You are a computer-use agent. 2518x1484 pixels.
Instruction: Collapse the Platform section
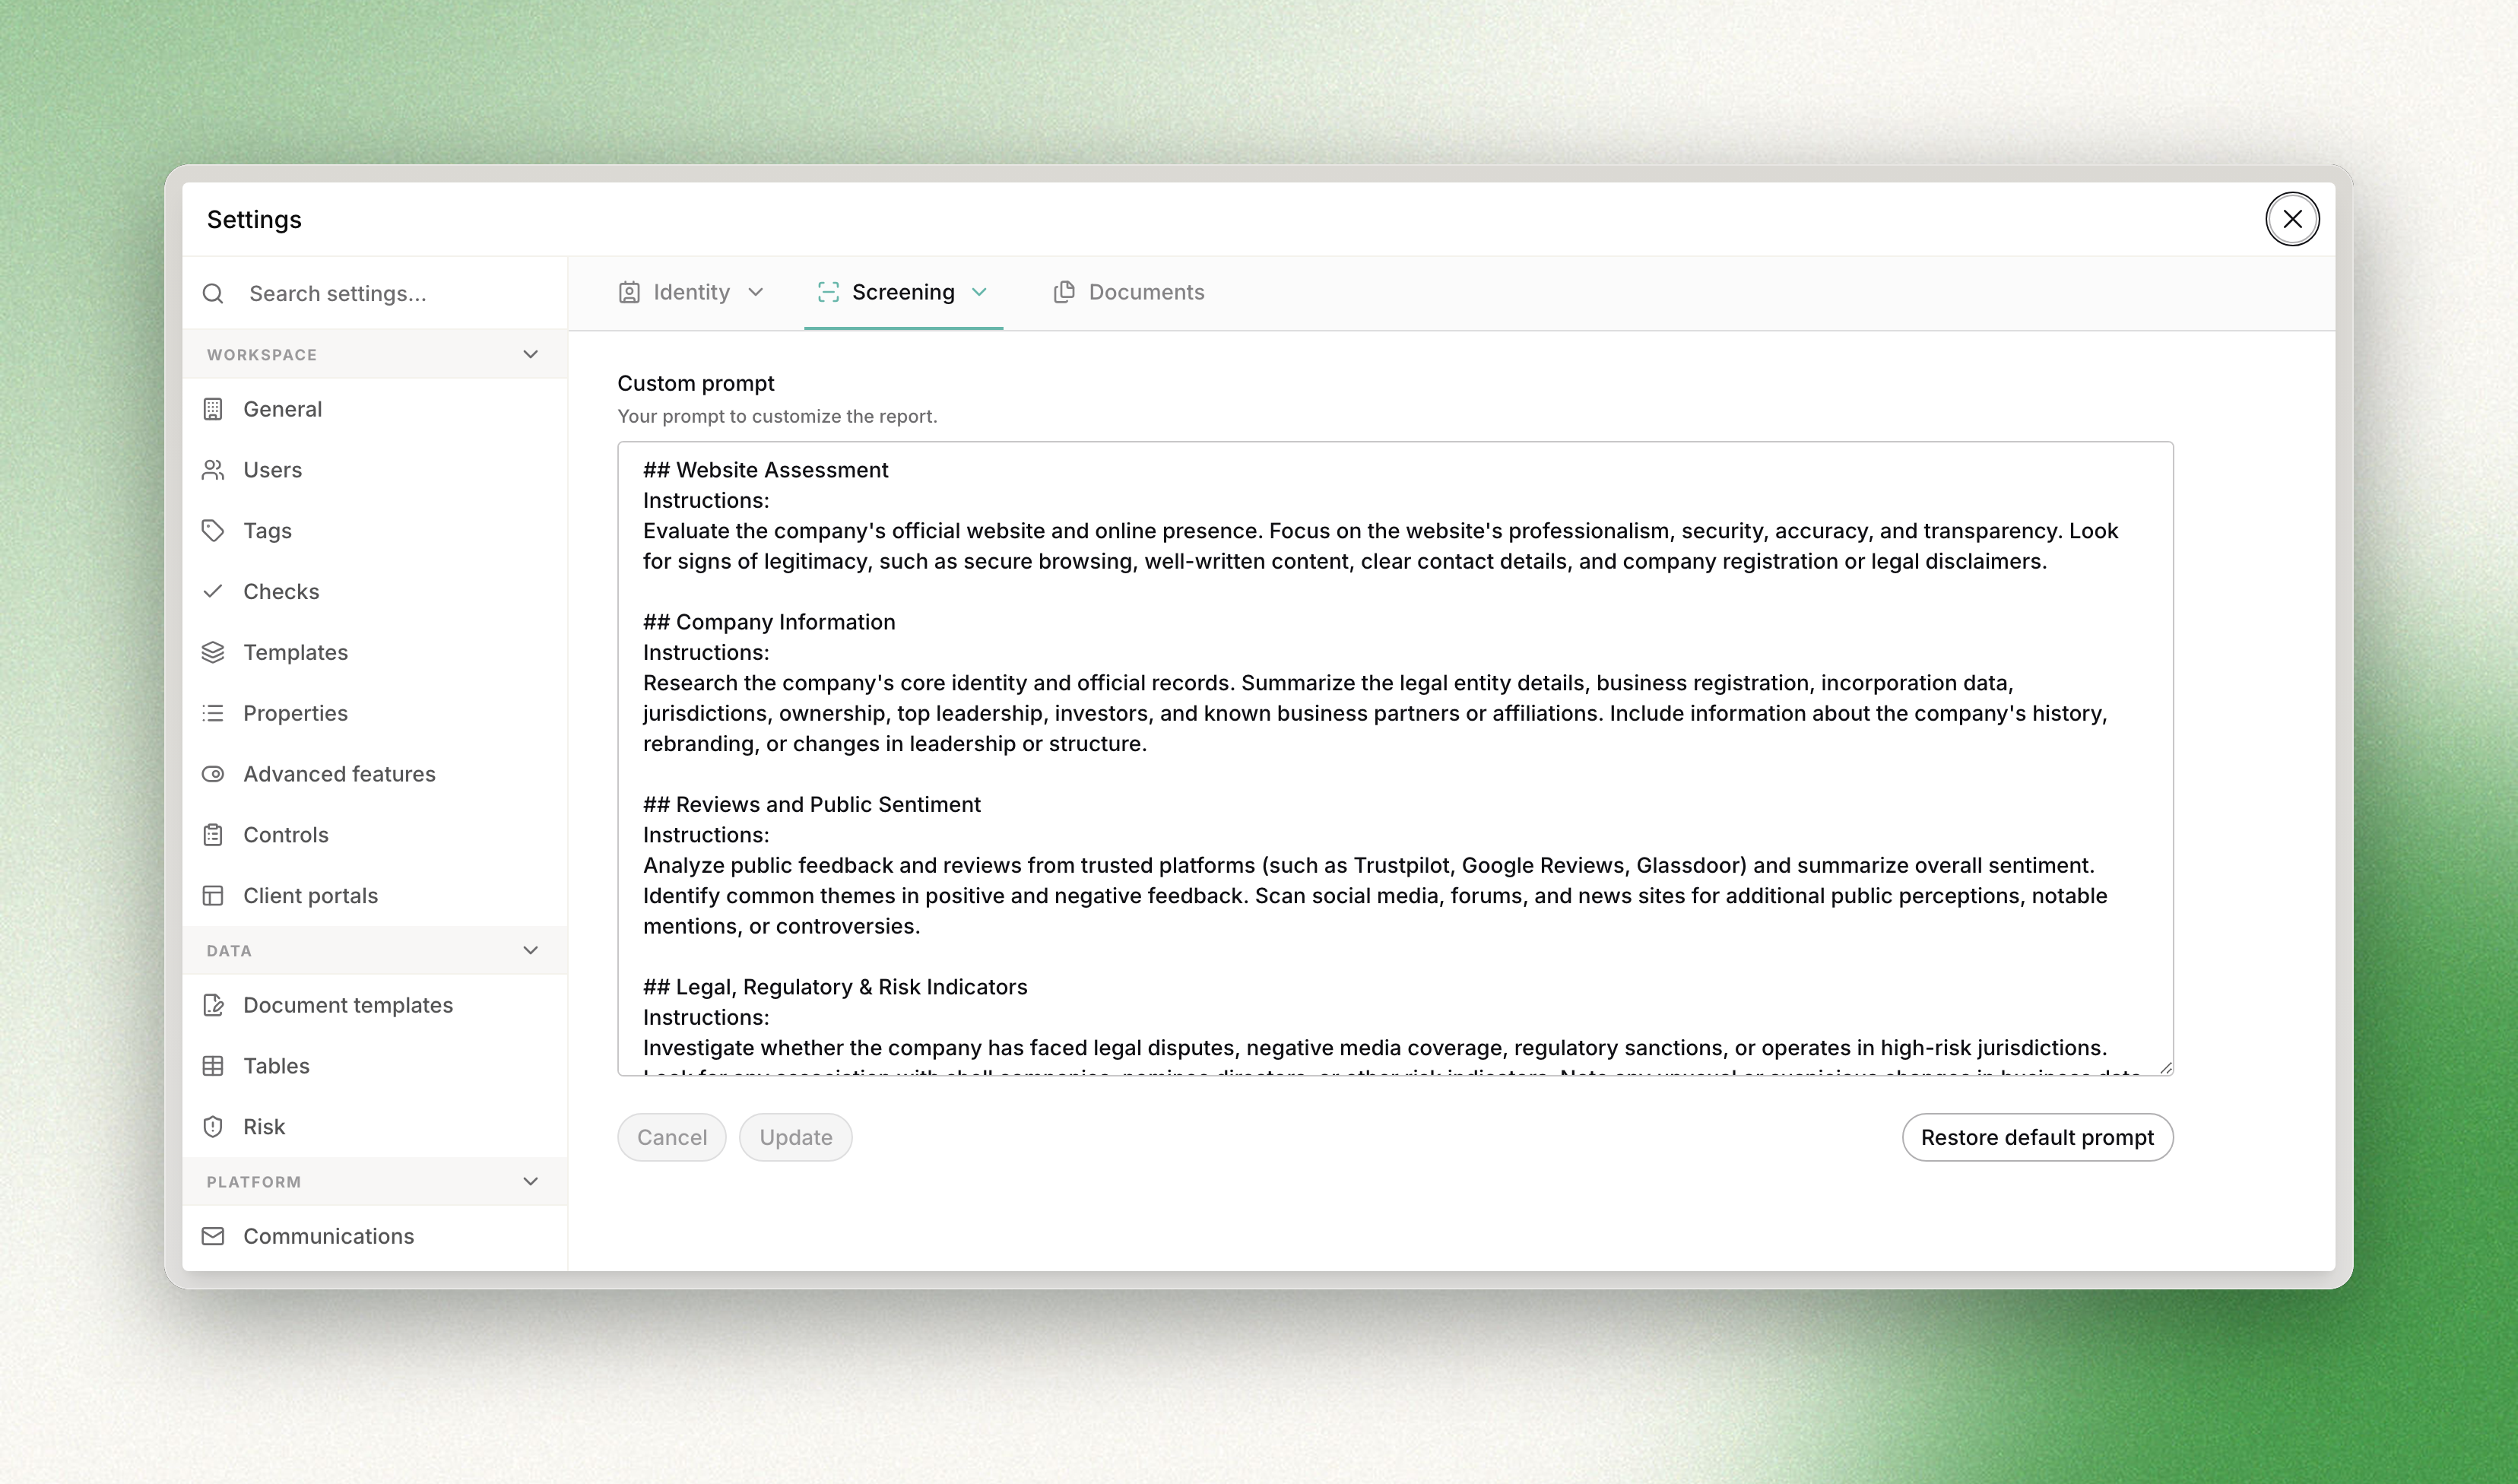(x=531, y=1181)
